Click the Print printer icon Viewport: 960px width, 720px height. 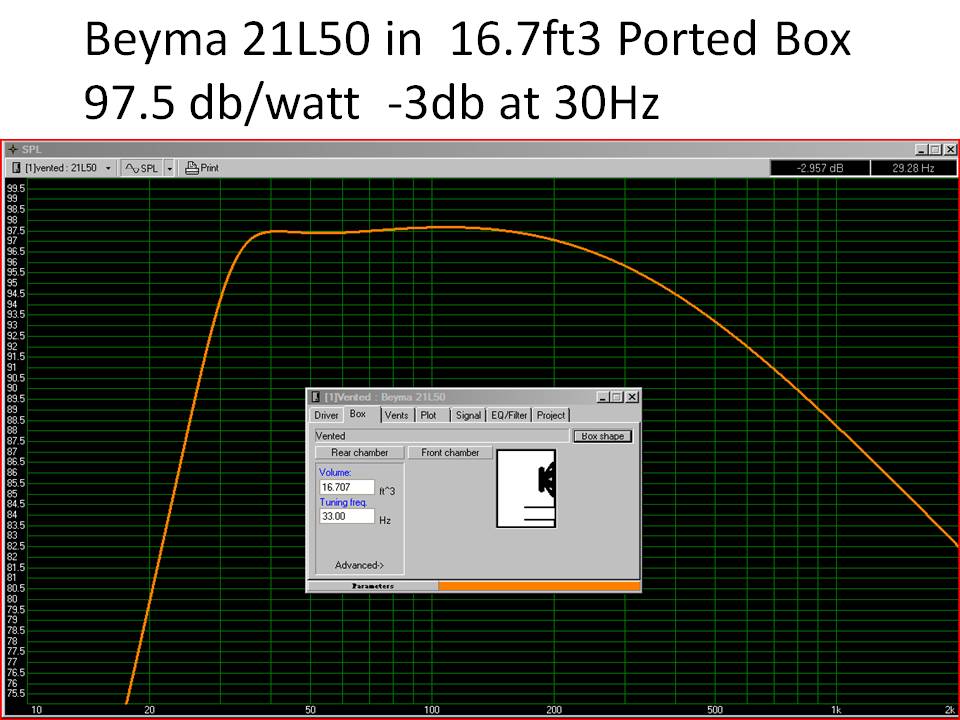click(x=192, y=168)
